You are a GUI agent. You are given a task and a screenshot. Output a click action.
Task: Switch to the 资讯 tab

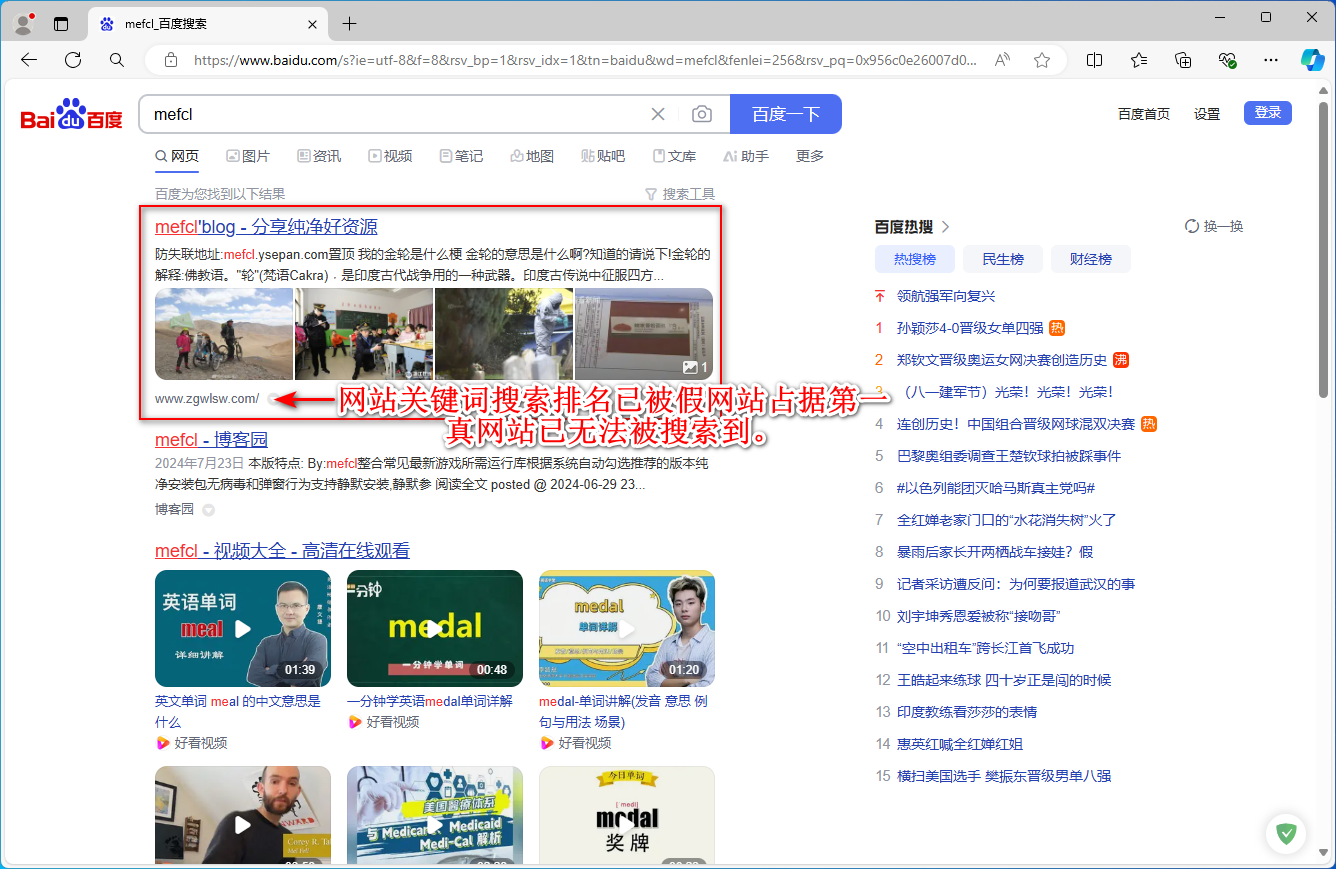coord(319,156)
